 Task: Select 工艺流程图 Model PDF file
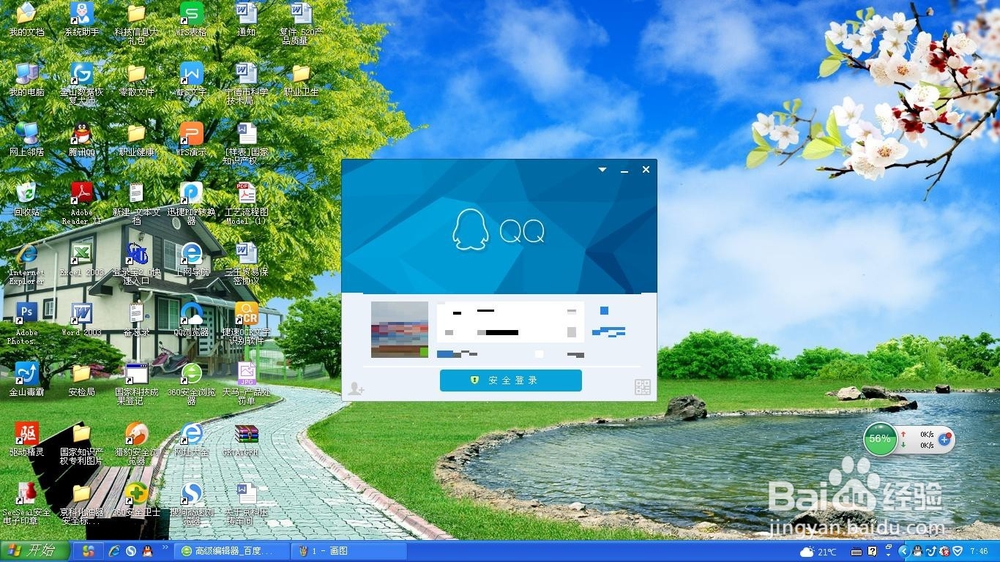(x=246, y=203)
